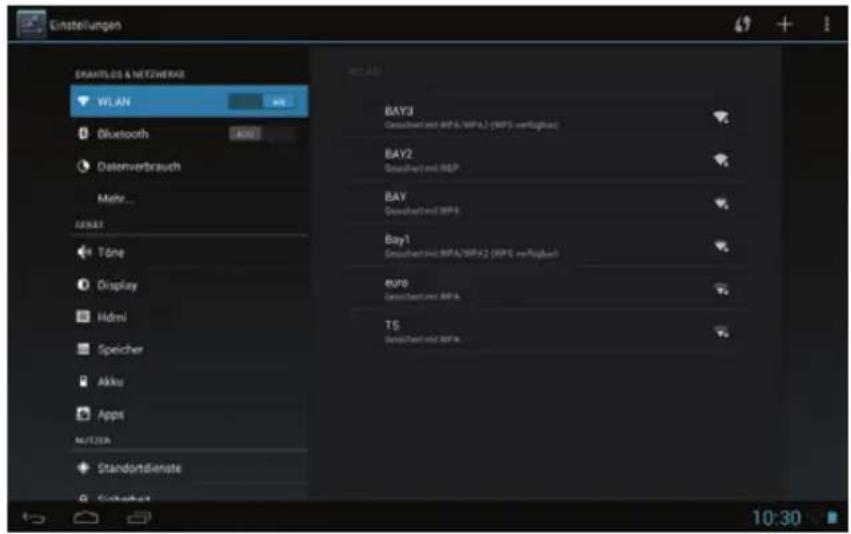
Task: Click BAY3 signal strength icon
Action: [x=721, y=117]
